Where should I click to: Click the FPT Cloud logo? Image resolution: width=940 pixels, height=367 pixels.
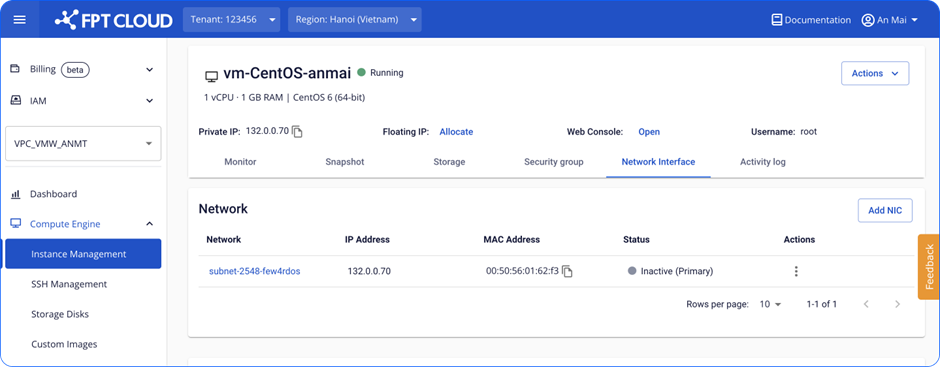coord(114,20)
